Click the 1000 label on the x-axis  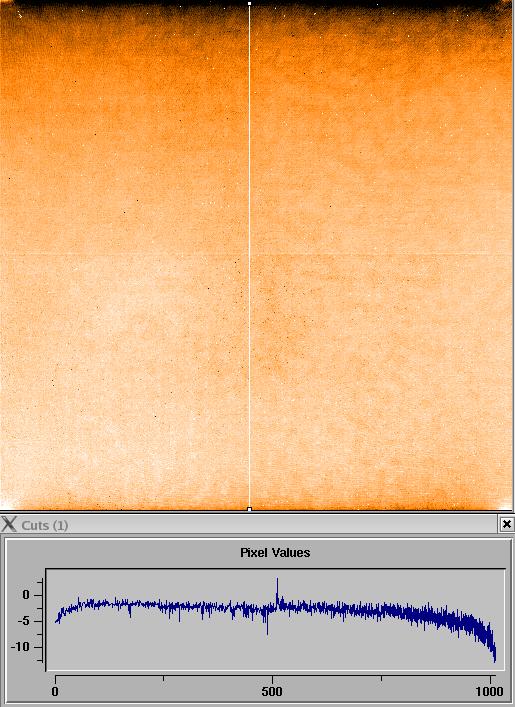point(489,691)
